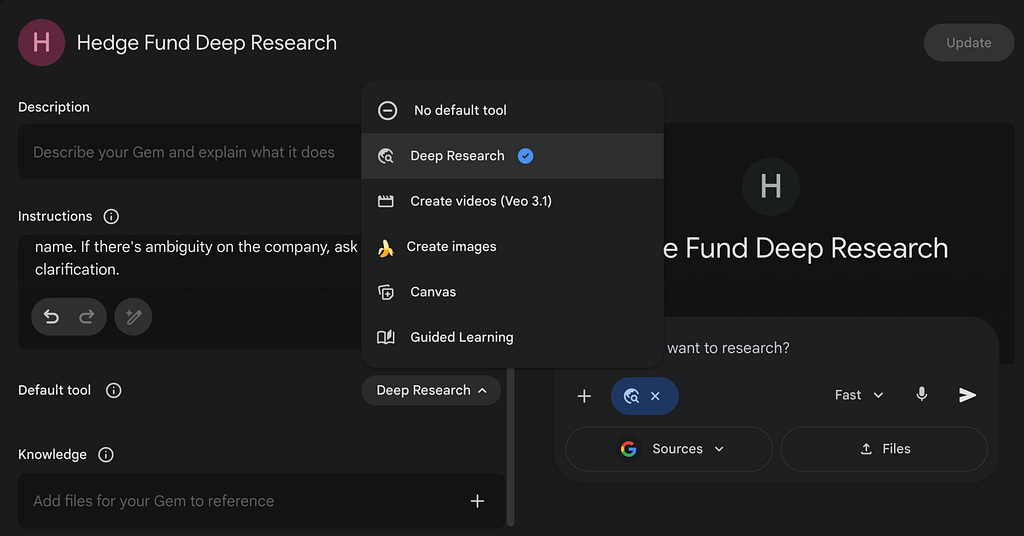Click the Veo video clapperboard icon
The width and height of the screenshot is (1024, 536).
click(386, 201)
